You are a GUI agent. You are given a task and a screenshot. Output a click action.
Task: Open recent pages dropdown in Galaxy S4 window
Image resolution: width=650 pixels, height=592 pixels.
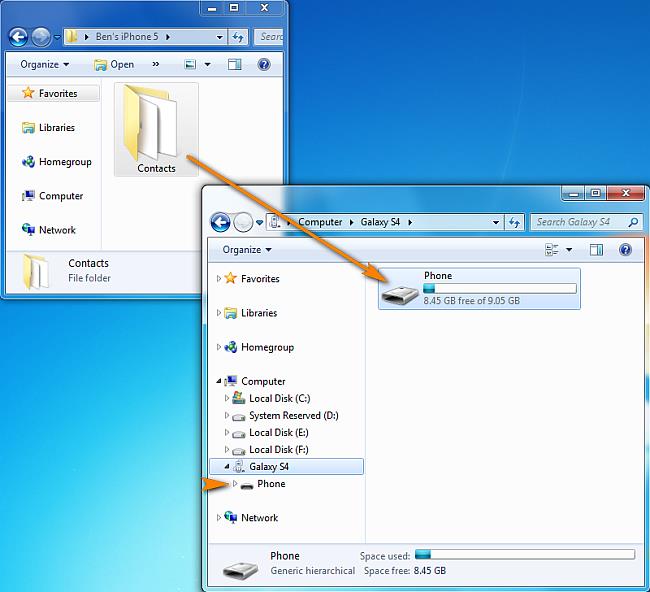[260, 223]
